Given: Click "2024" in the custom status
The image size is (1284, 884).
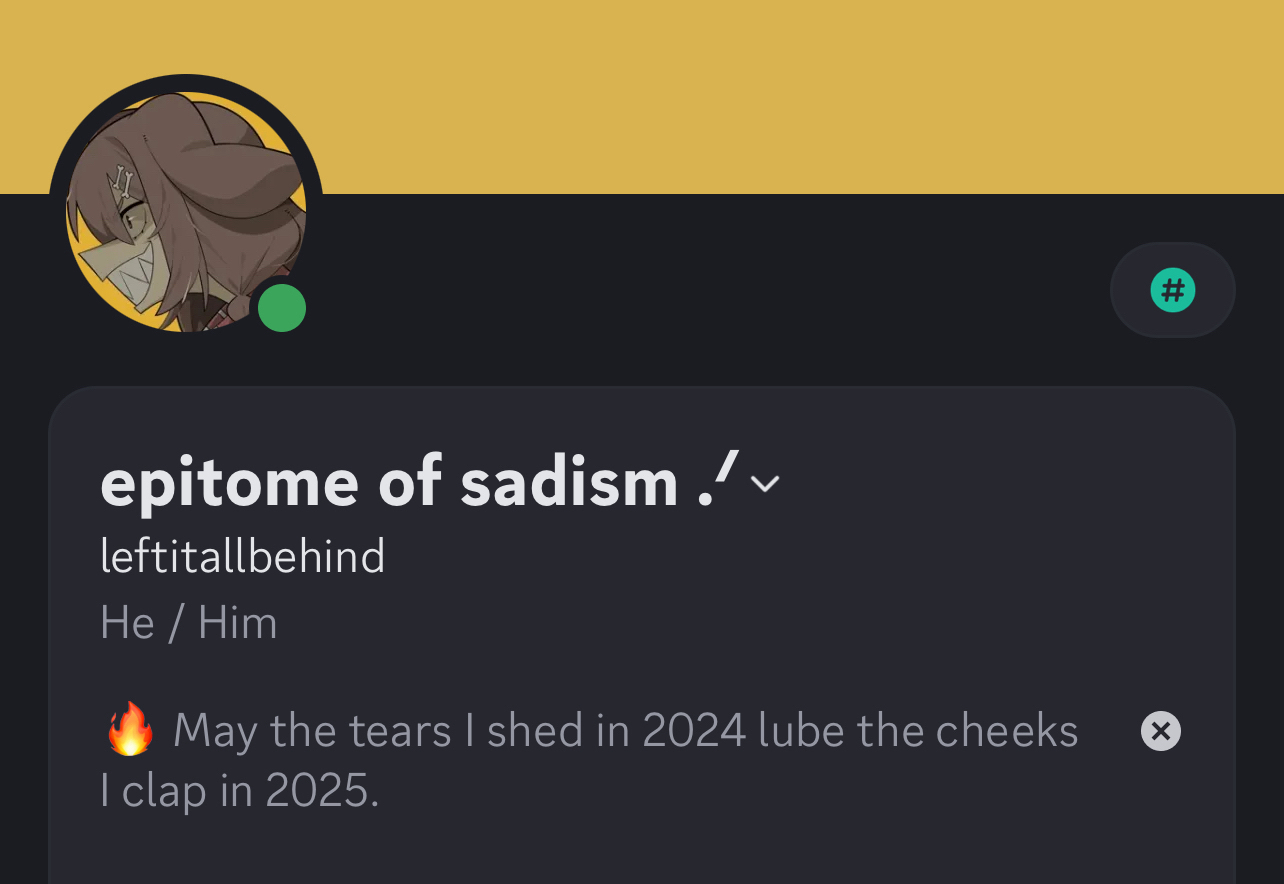Looking at the screenshot, I should 694,731.
